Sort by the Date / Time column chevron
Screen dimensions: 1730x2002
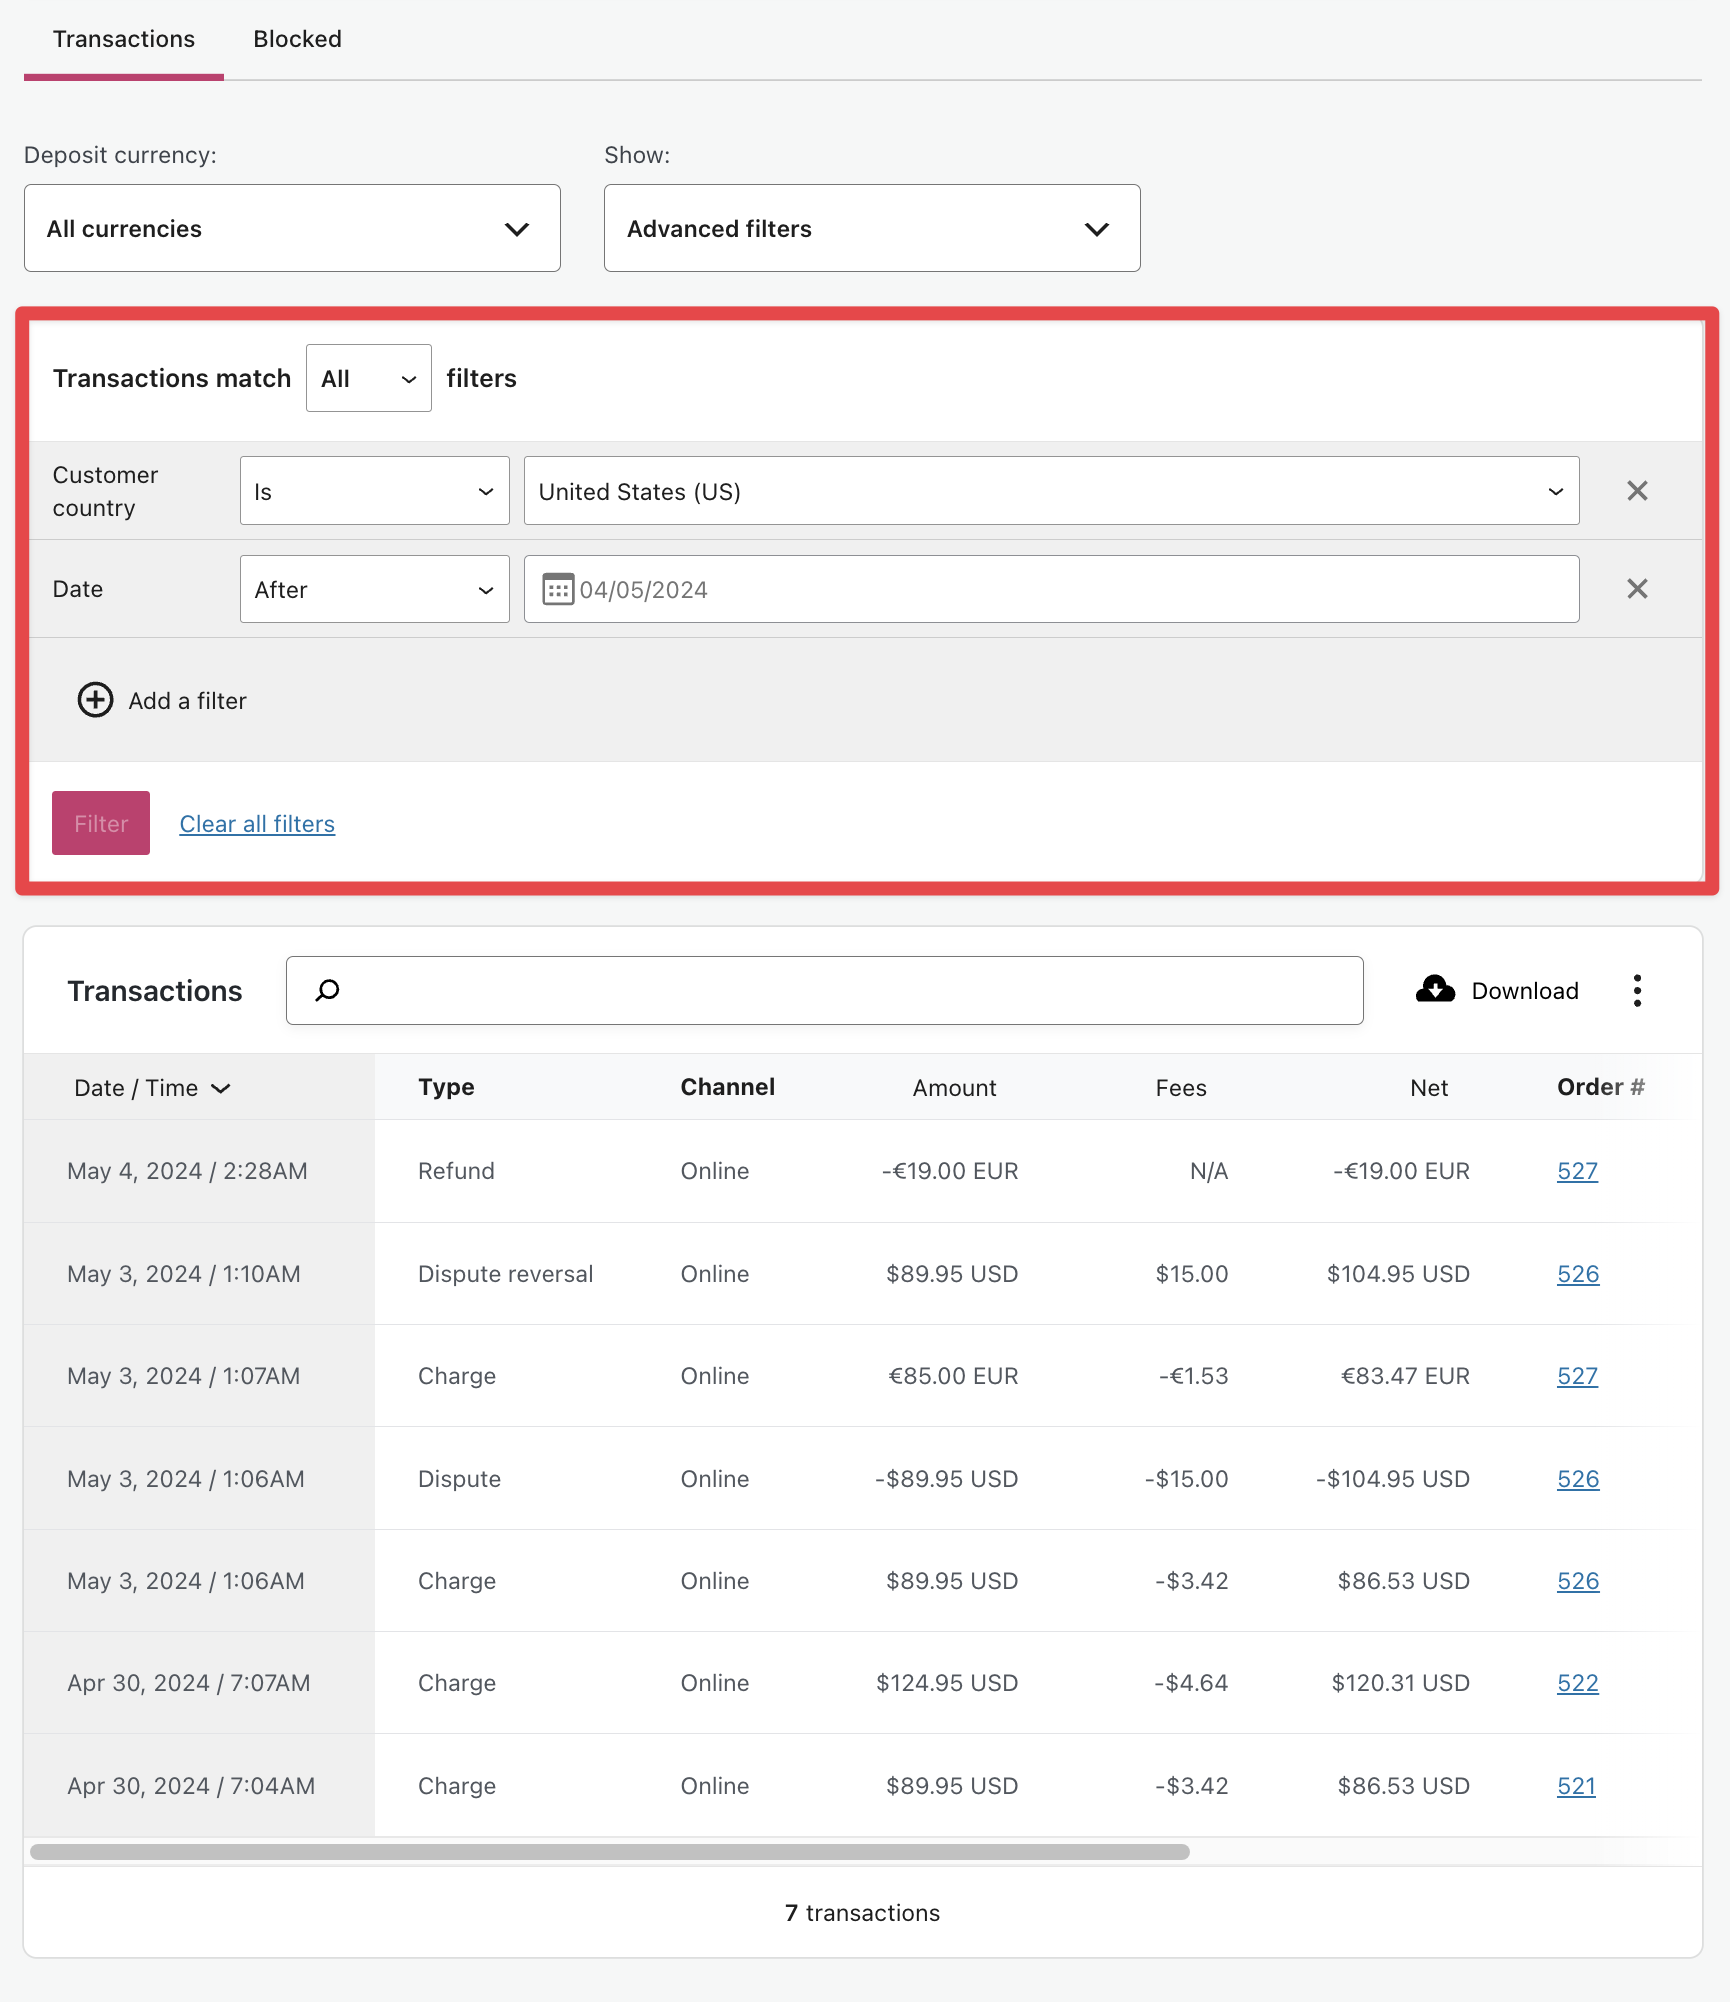point(222,1088)
